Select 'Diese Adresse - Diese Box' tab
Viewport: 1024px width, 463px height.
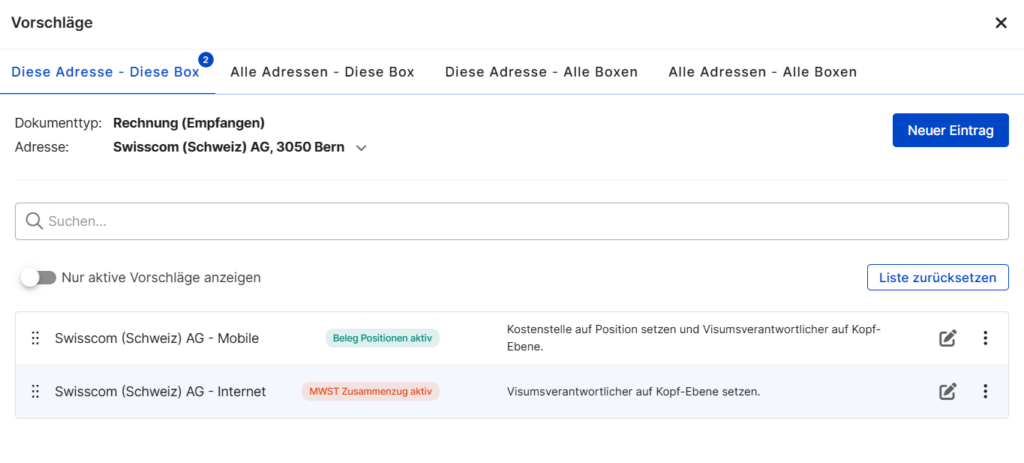click(x=105, y=72)
